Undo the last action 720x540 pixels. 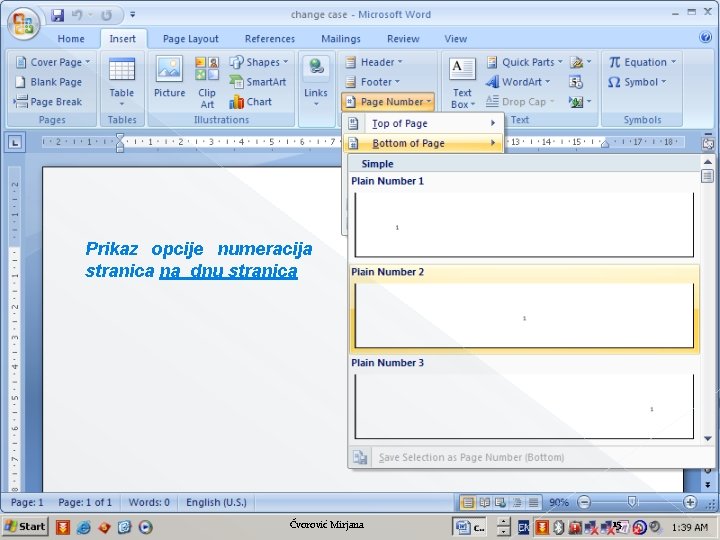(x=77, y=15)
